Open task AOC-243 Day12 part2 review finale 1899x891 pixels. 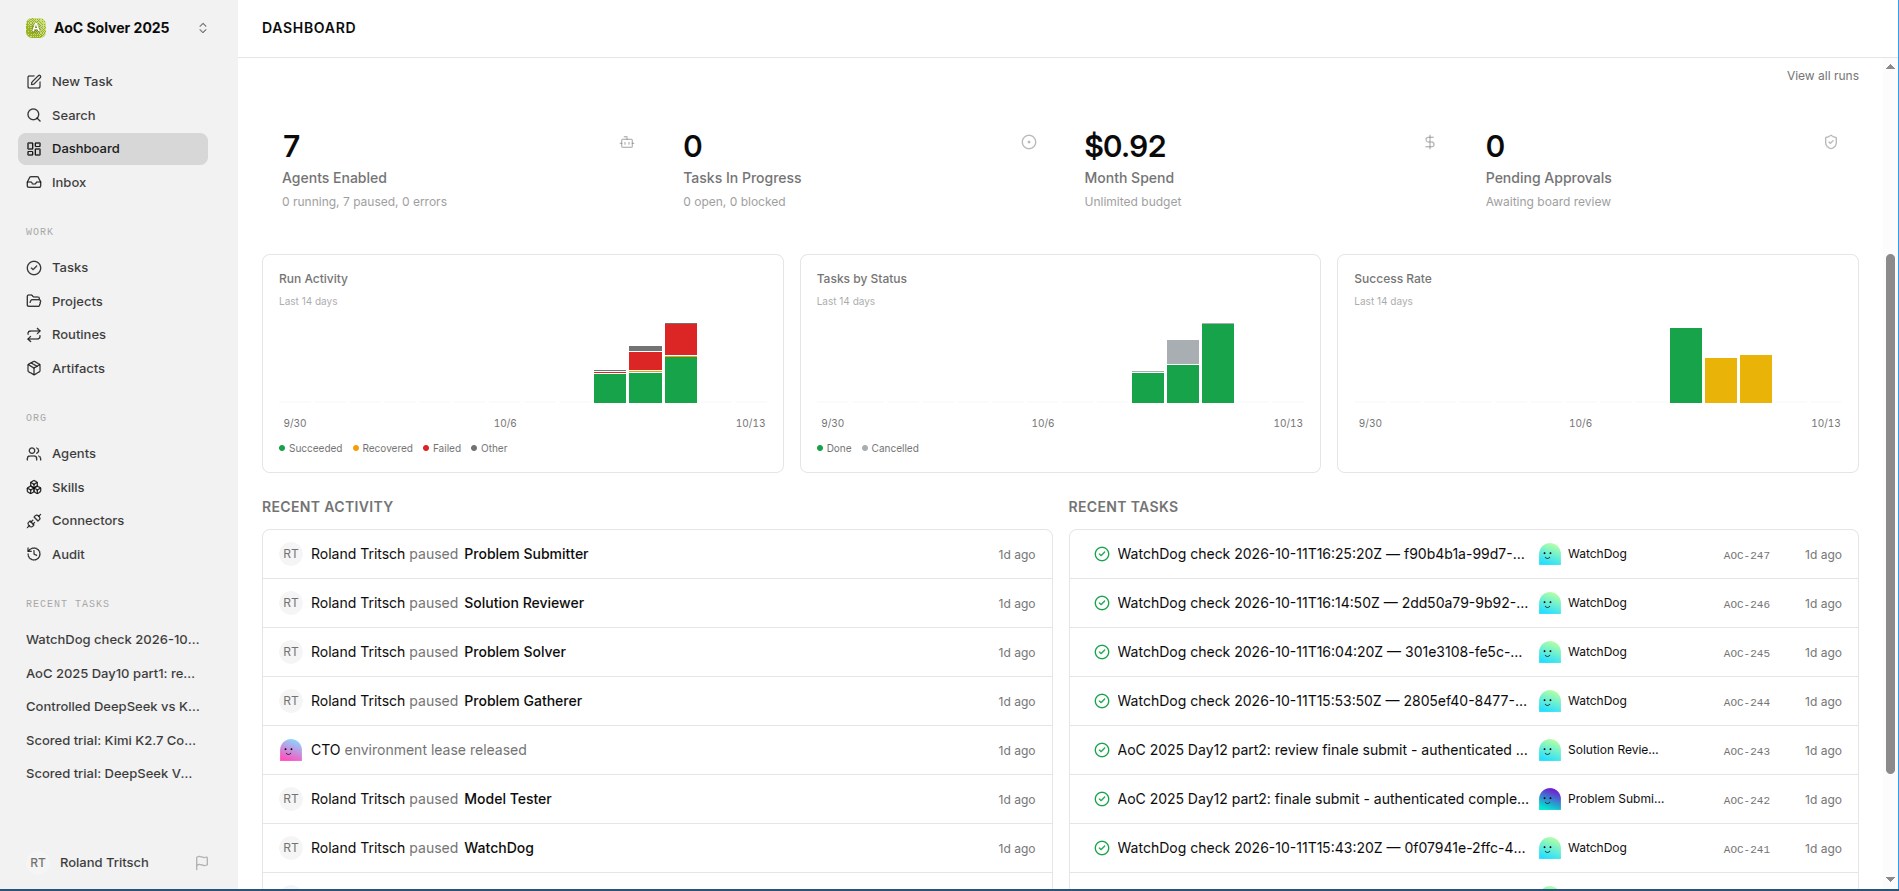1464,751
